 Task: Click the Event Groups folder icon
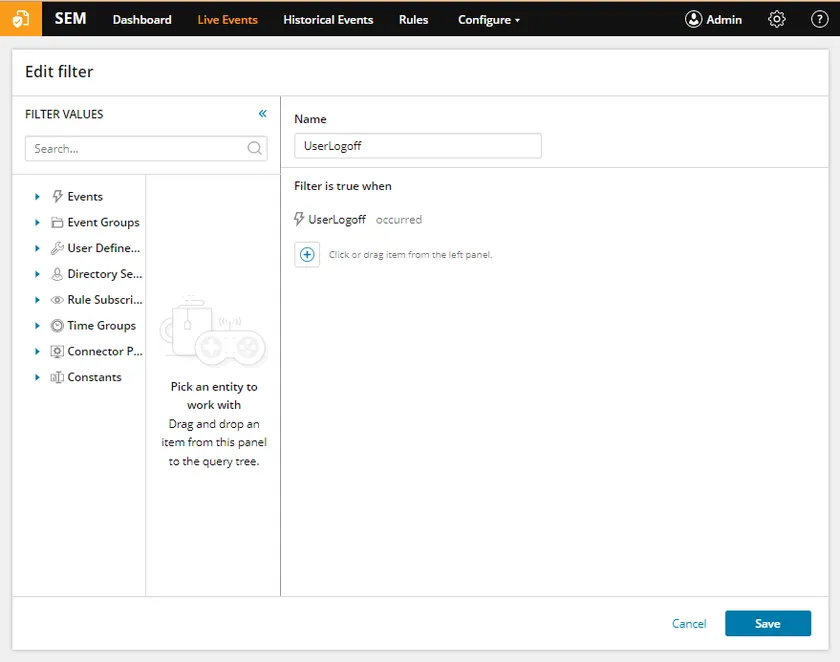57,223
